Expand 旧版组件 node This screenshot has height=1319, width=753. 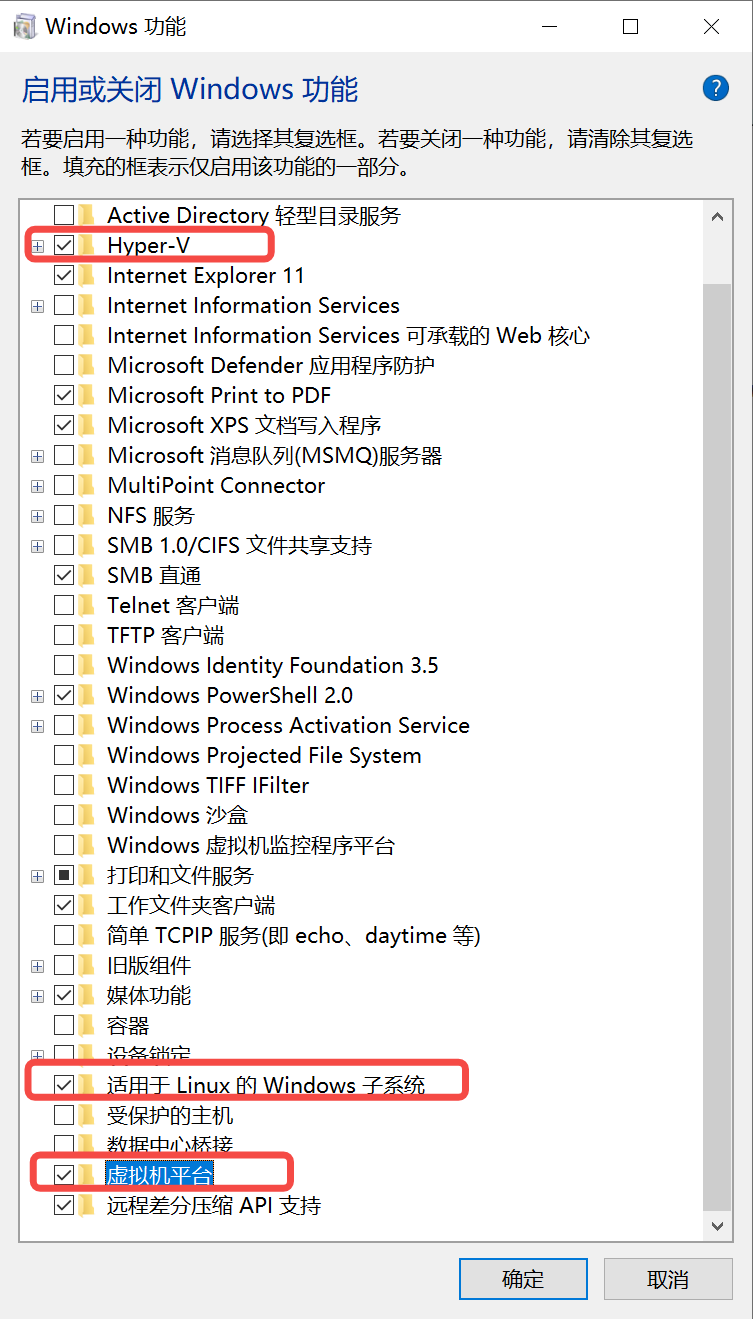point(38,966)
